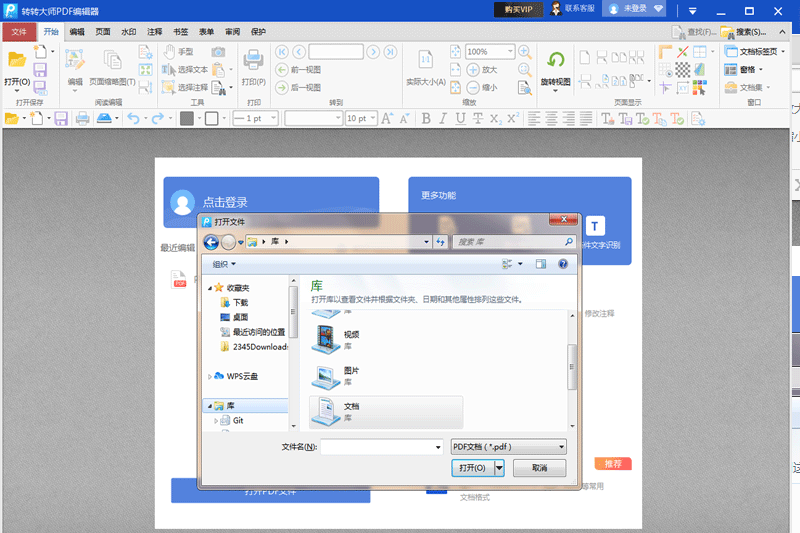This screenshot has width=800, height=533.
Task: Click the Next View arrow
Action: pos(282,87)
